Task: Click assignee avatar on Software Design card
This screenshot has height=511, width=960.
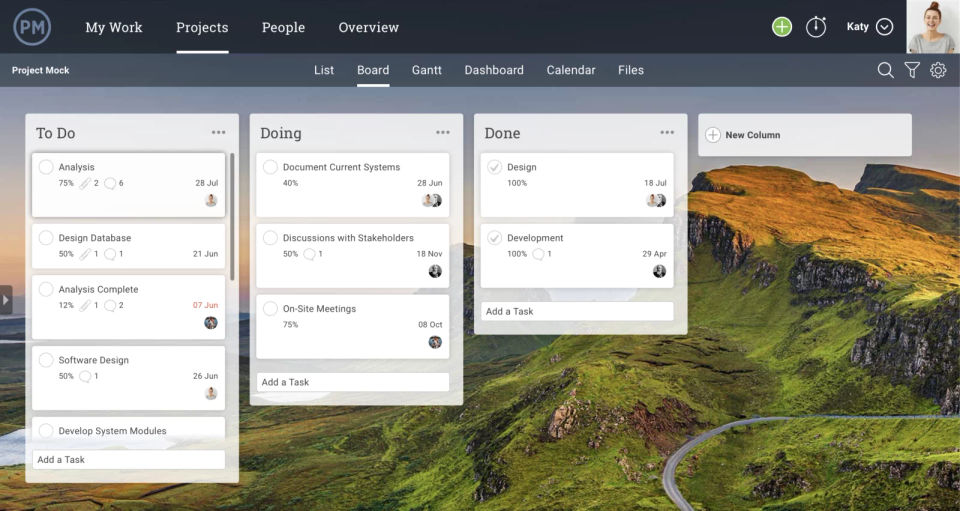Action: (211, 394)
